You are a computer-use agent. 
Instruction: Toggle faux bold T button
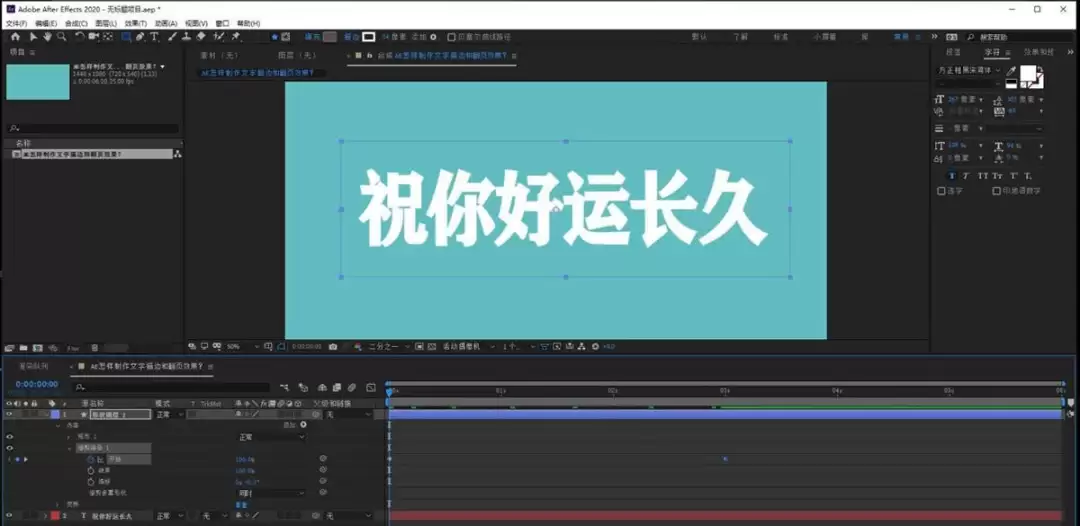[x=953, y=176]
